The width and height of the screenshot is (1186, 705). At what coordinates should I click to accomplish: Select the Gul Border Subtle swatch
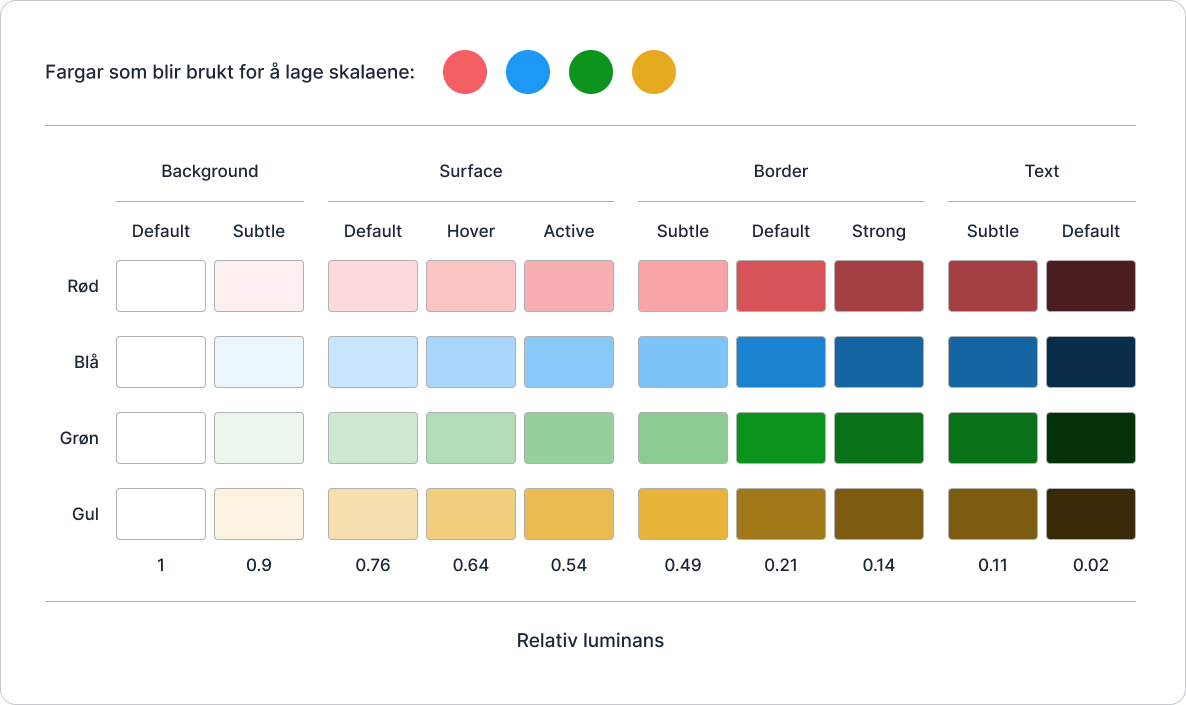tap(683, 514)
